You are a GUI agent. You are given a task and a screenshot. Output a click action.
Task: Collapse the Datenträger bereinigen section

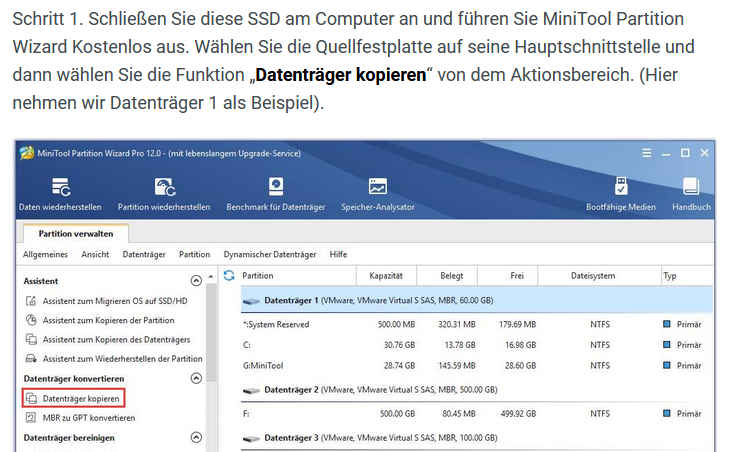tap(196, 437)
